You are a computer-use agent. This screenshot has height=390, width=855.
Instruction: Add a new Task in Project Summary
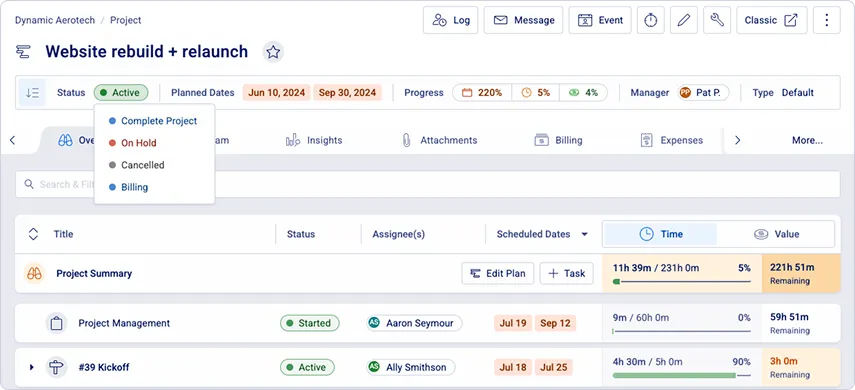(567, 273)
